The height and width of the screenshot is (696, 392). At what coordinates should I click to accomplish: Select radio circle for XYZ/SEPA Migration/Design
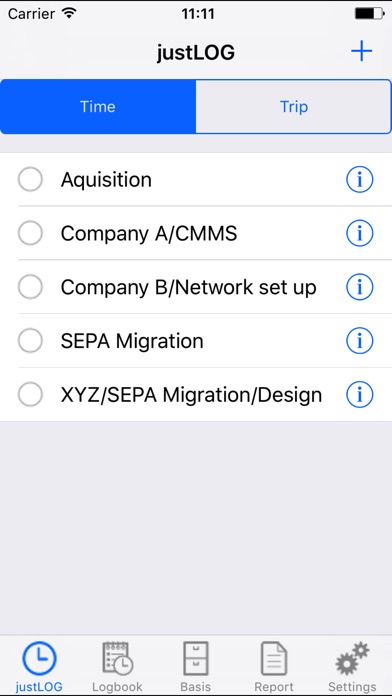coord(30,394)
